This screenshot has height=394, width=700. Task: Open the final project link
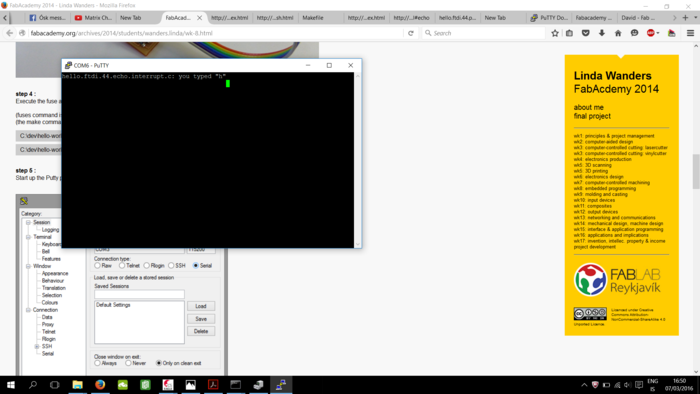coord(592,116)
